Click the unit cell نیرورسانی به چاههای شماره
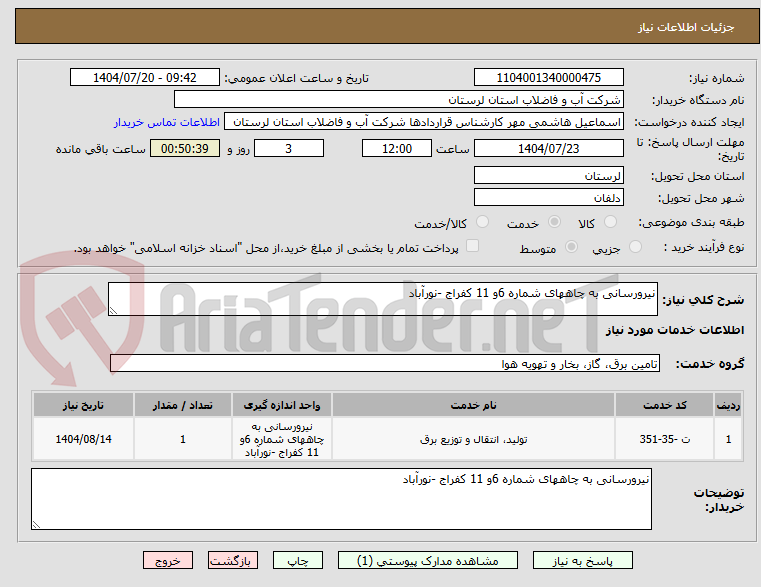The height and width of the screenshot is (587, 761). coord(281,439)
